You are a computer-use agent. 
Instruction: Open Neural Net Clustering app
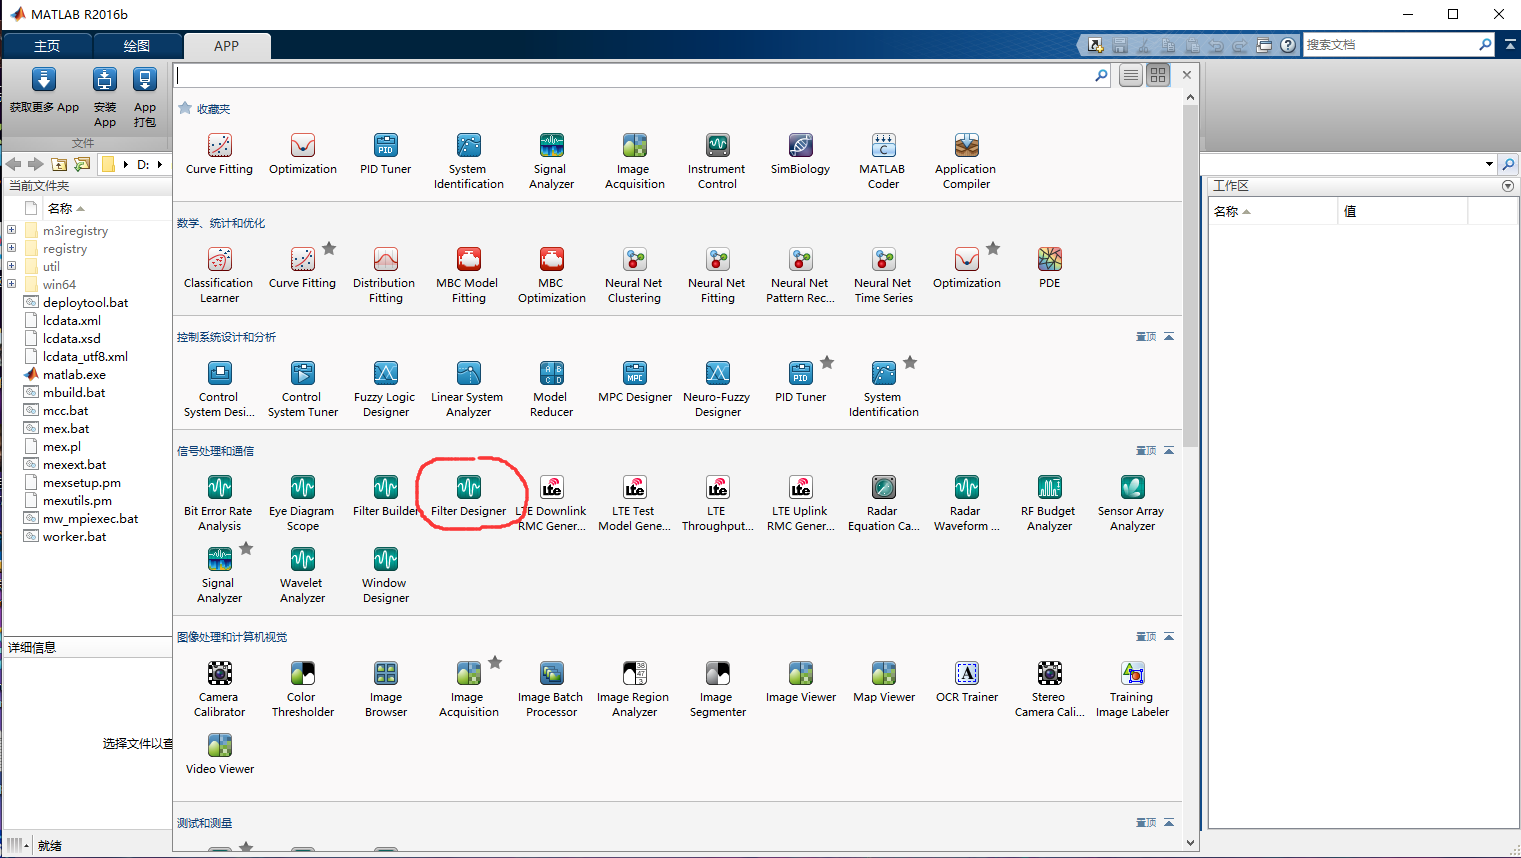634,275
